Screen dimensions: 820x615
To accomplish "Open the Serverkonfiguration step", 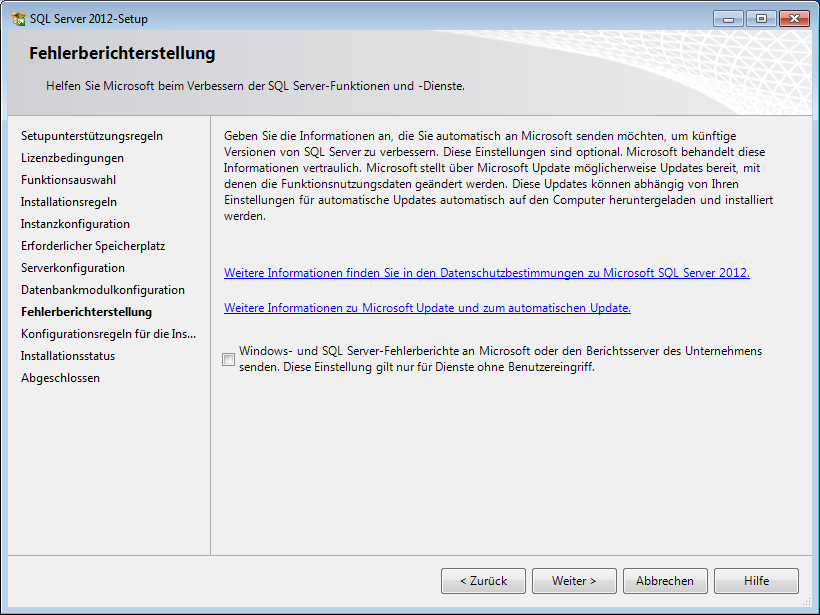I will (73, 268).
